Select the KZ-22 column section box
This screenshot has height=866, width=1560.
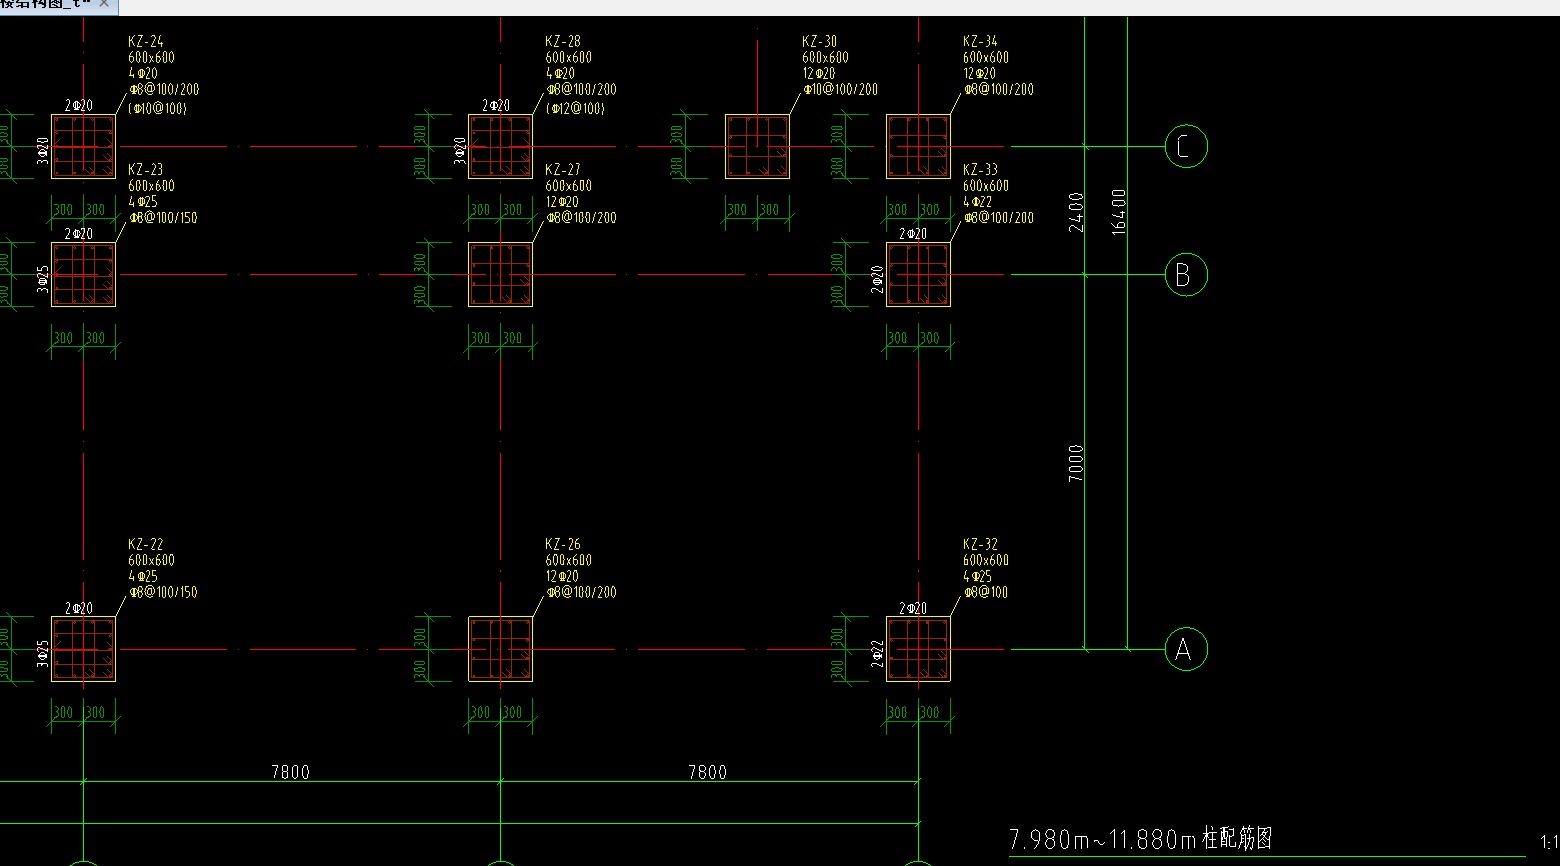[83, 650]
